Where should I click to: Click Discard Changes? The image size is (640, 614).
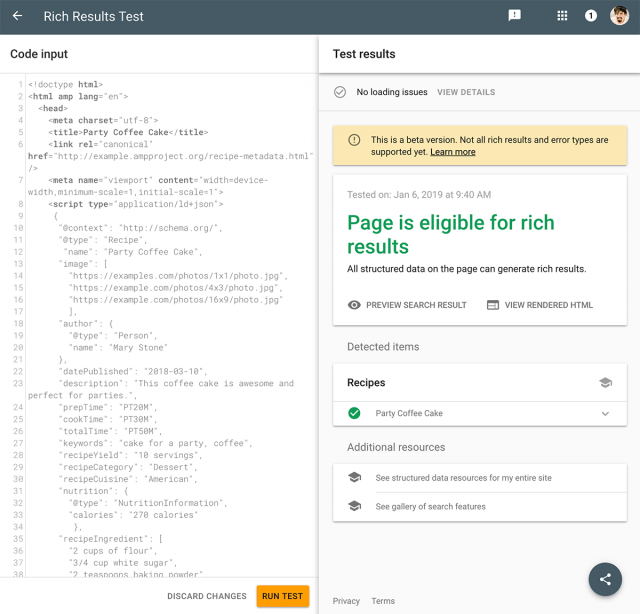click(x=206, y=596)
